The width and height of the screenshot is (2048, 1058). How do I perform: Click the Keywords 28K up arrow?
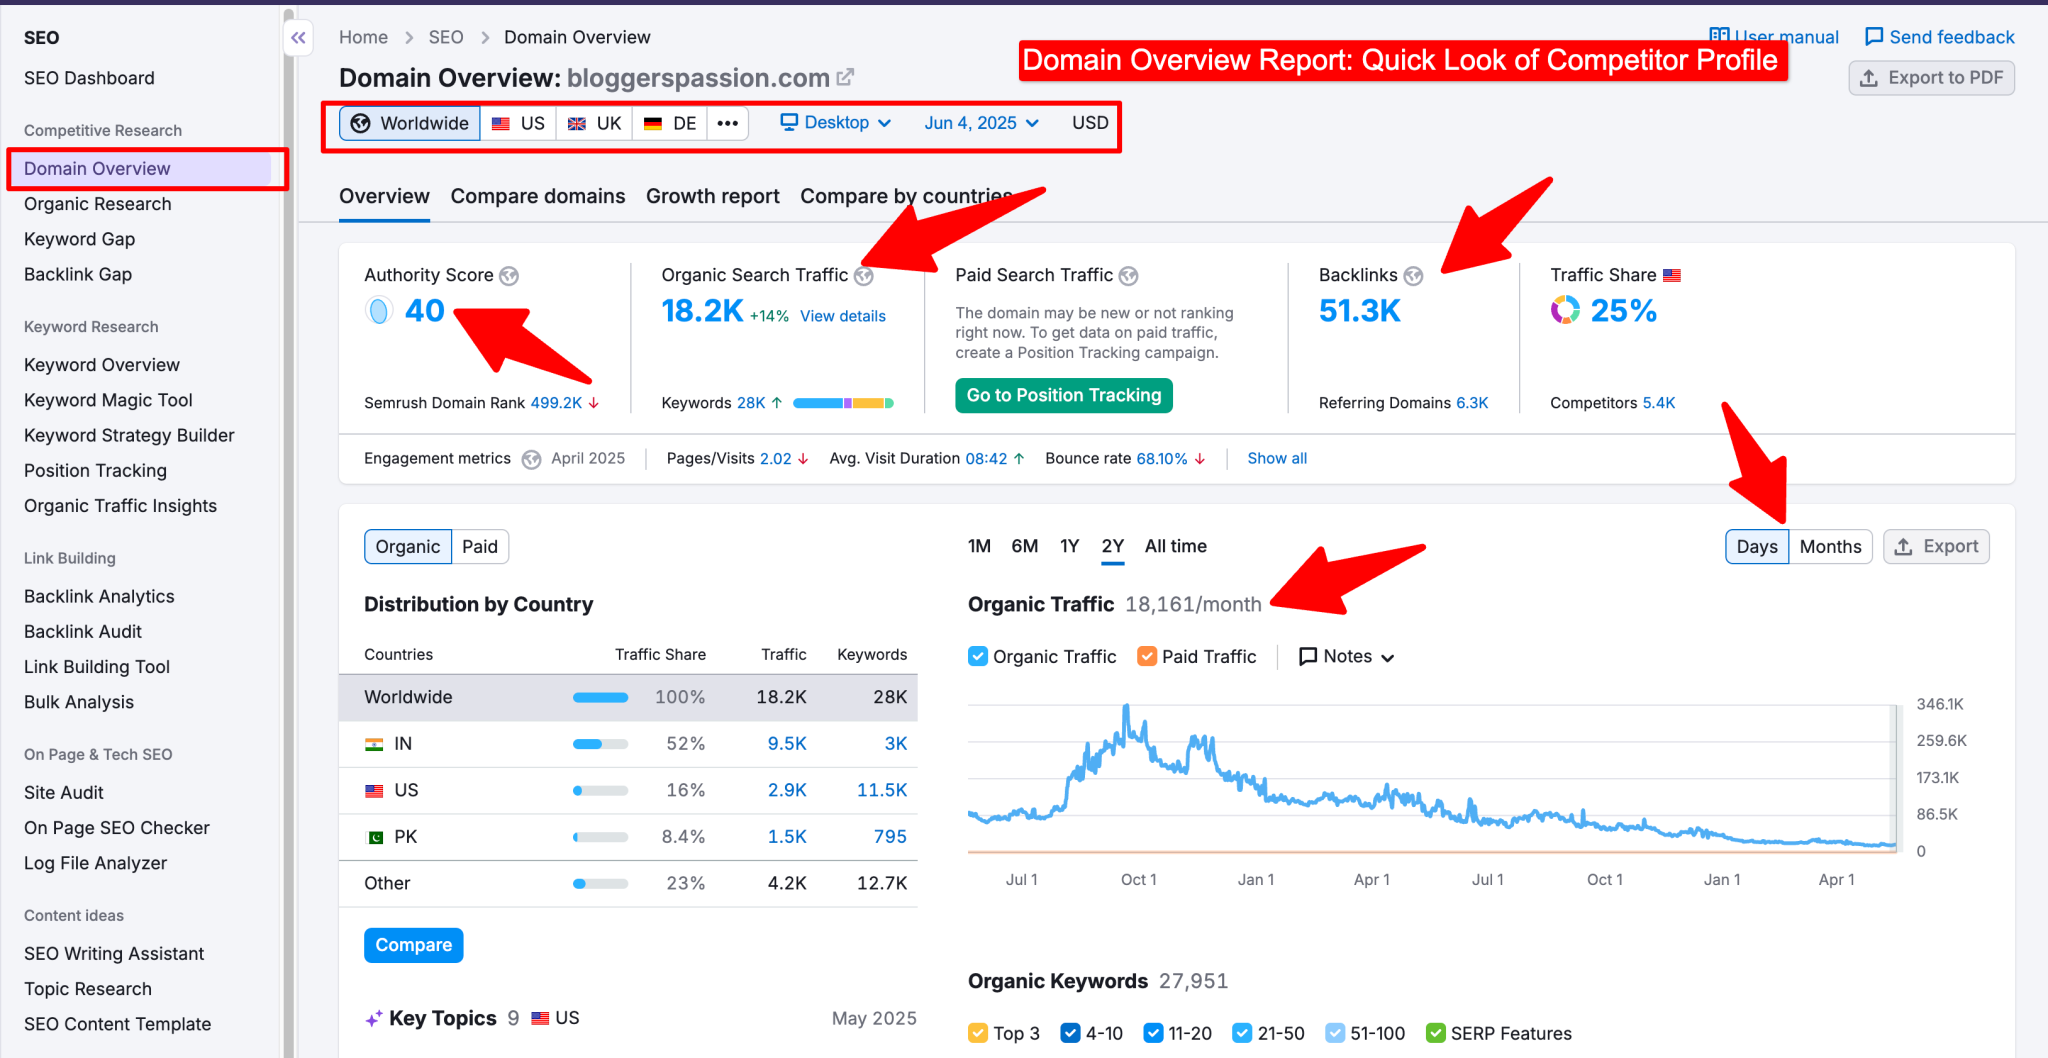pos(777,403)
